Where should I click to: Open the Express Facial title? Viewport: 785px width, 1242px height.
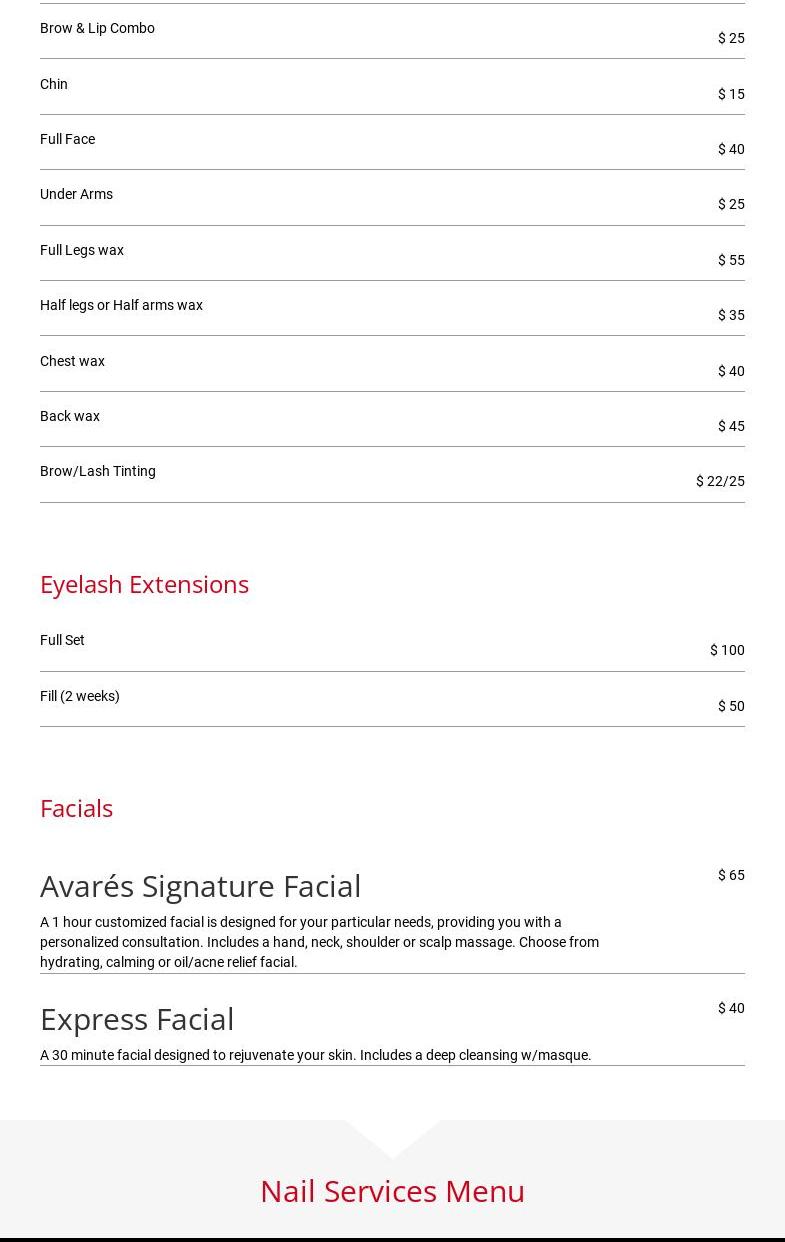coord(137,1019)
